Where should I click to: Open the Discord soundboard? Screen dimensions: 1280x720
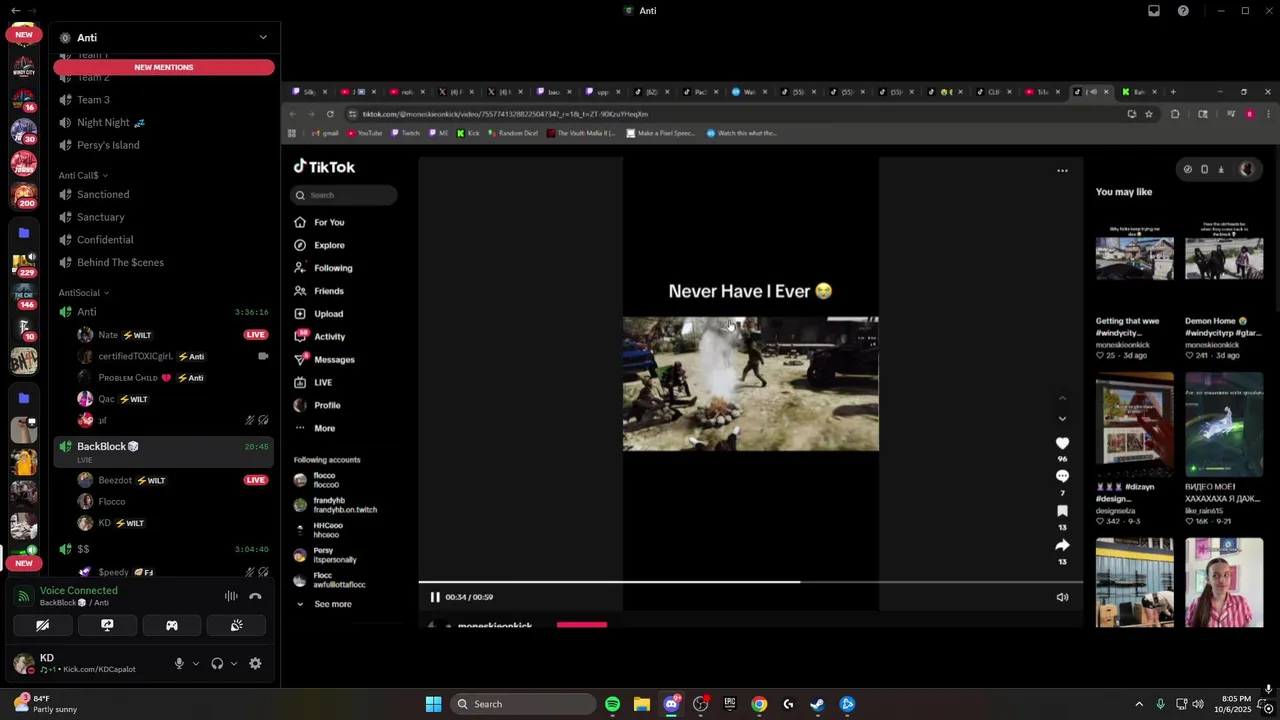(236, 625)
